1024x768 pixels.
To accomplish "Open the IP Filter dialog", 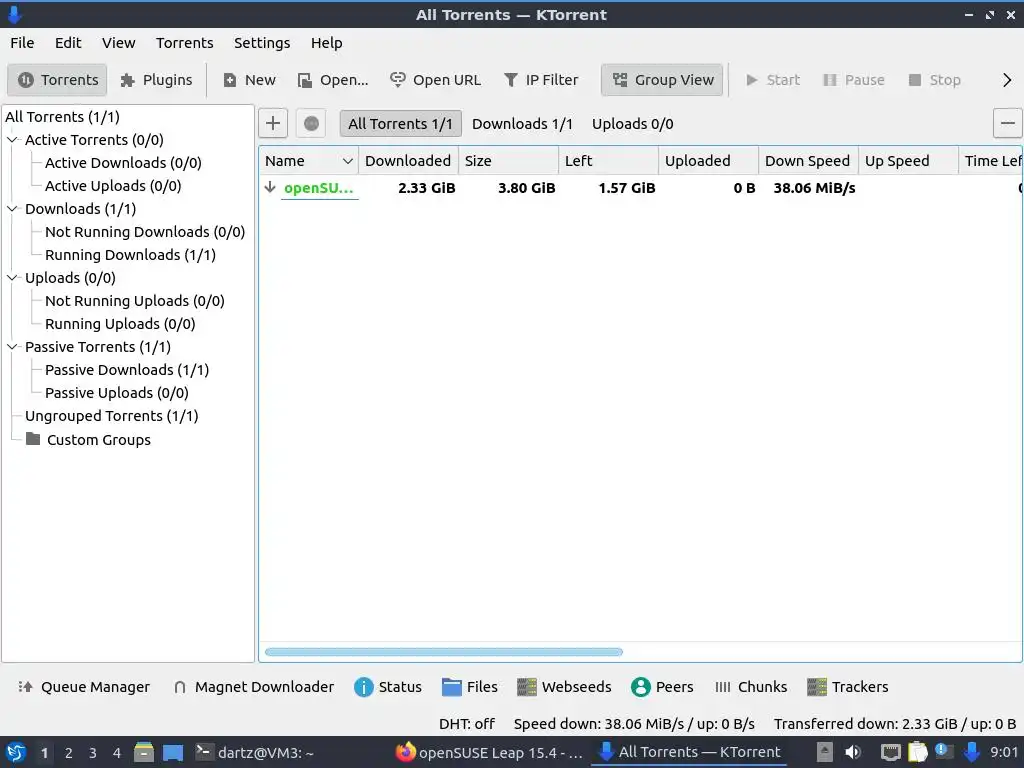I will (541, 80).
